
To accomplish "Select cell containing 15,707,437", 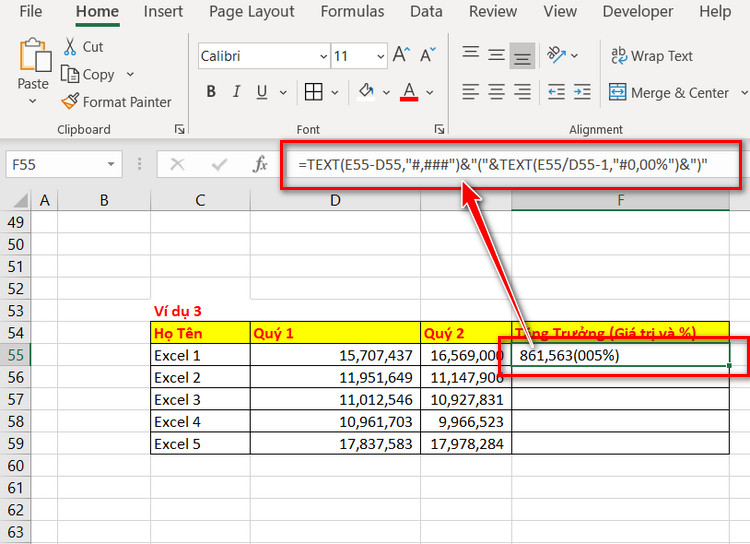I will (x=335, y=355).
